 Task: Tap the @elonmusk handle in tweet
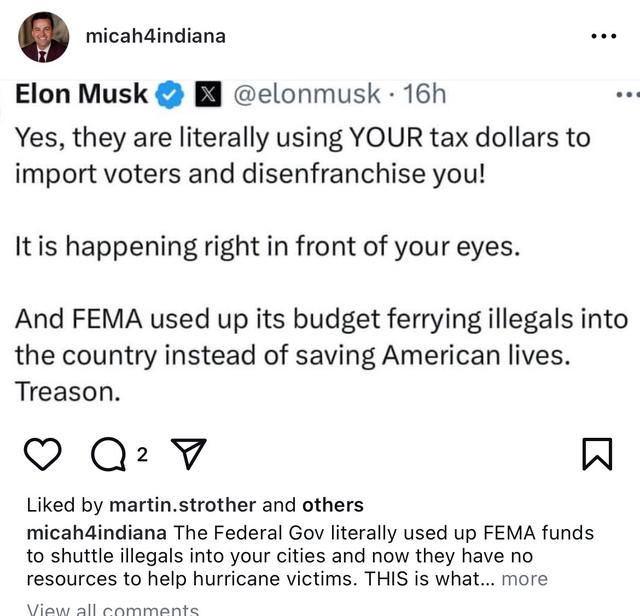click(x=306, y=95)
